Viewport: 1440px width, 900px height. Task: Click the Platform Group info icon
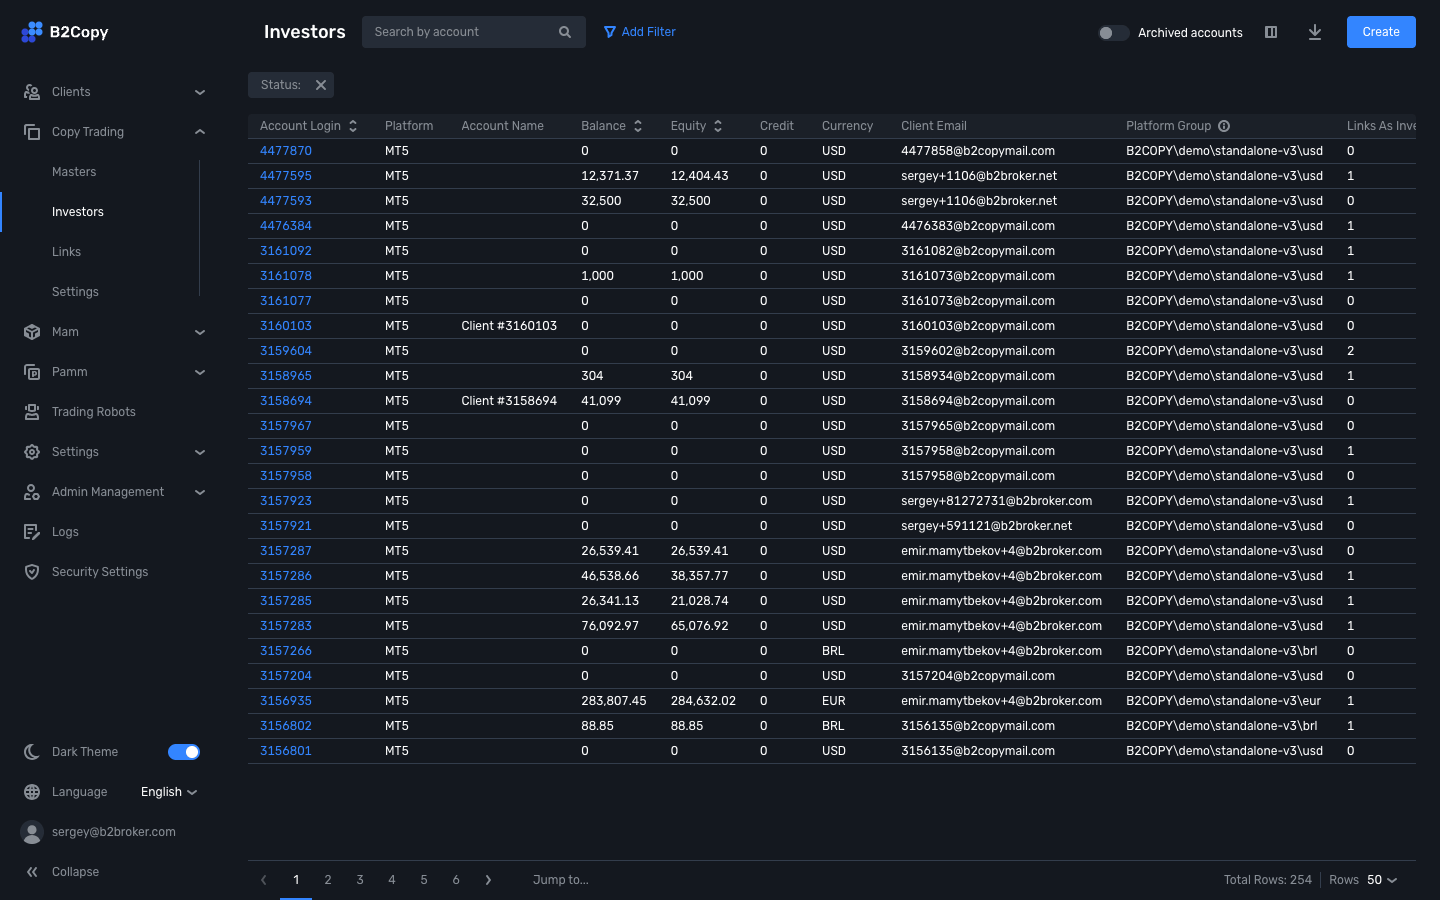(1224, 126)
